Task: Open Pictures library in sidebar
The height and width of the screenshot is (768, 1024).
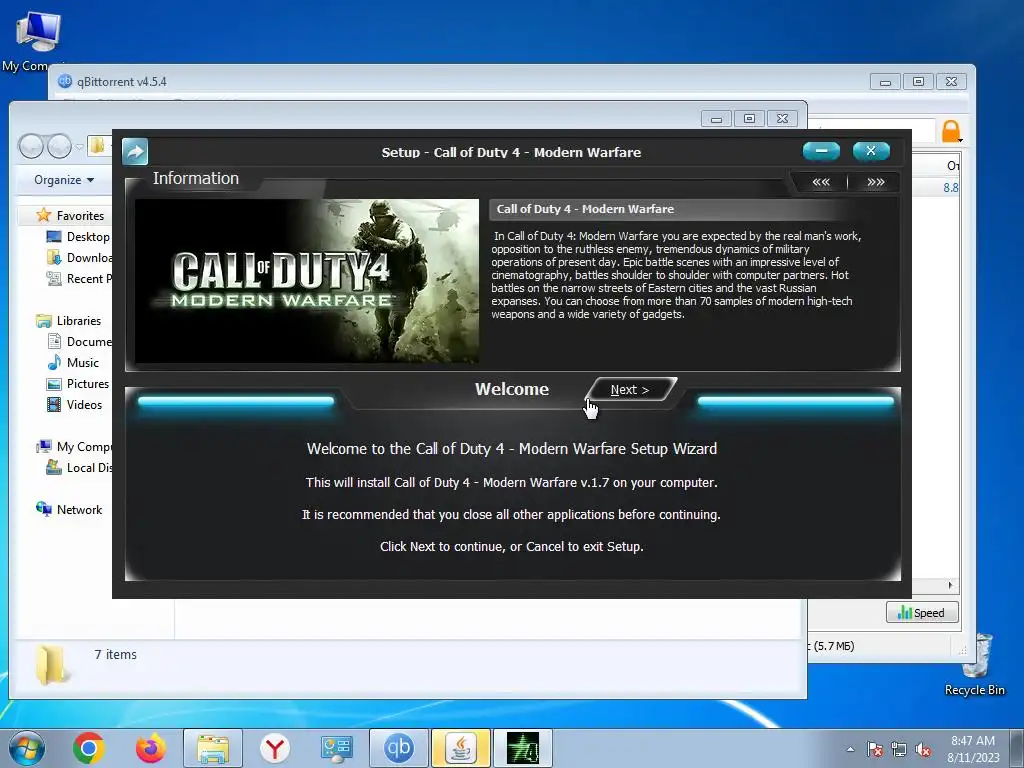Action: tap(78, 383)
